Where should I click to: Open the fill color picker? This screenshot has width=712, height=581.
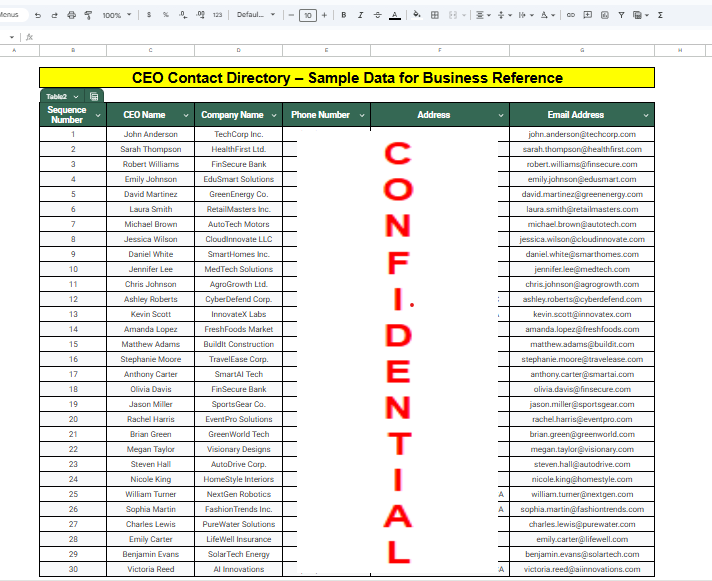click(416, 15)
